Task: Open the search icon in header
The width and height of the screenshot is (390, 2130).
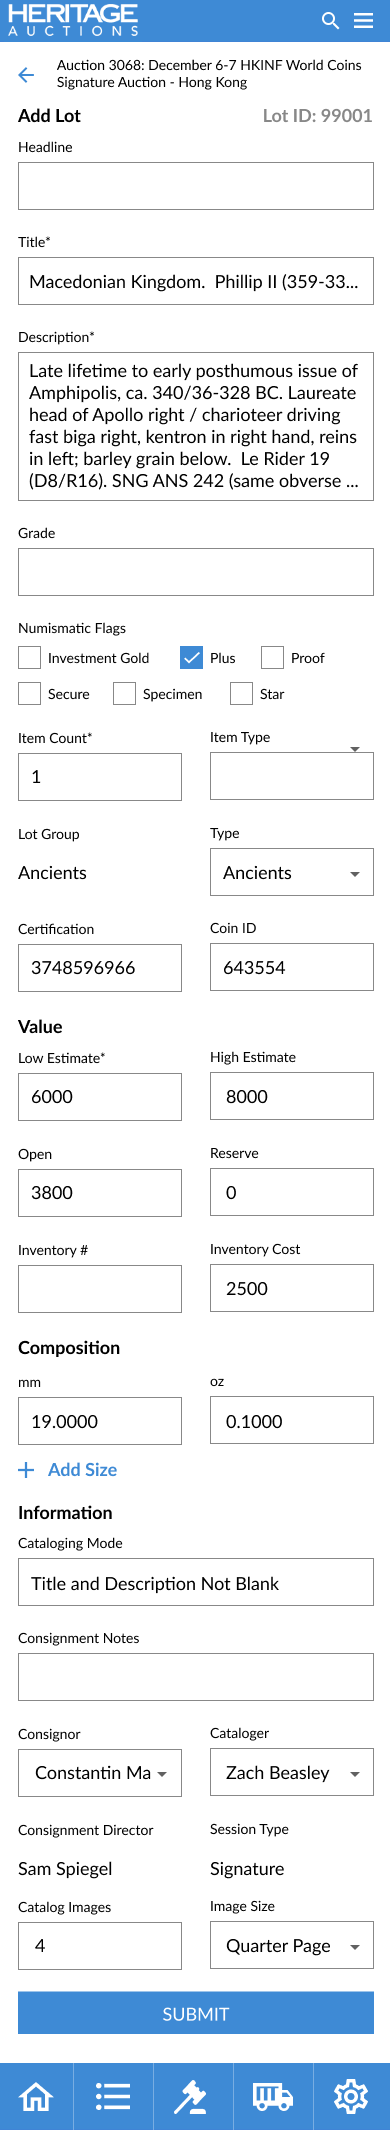Action: [330, 20]
